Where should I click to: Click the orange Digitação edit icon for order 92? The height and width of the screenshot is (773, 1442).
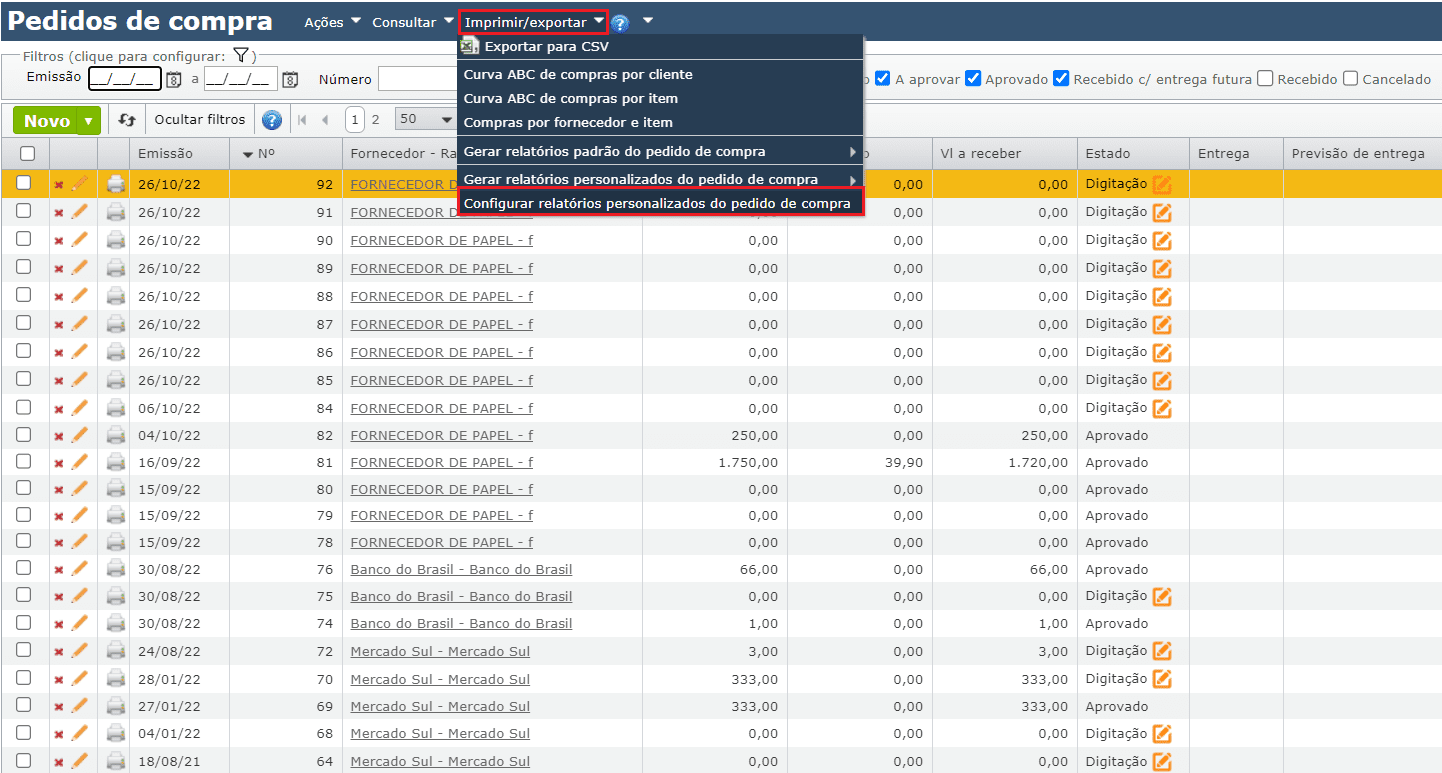(1161, 184)
